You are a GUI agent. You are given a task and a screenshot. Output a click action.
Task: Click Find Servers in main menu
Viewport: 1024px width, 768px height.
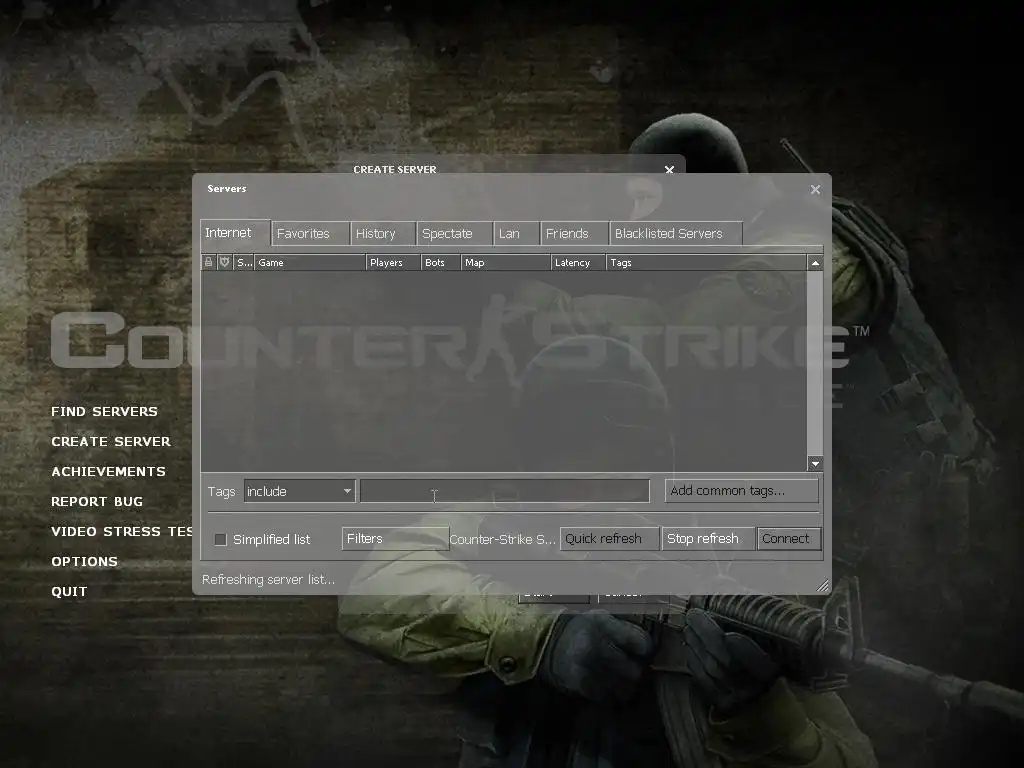pyautogui.click(x=104, y=411)
